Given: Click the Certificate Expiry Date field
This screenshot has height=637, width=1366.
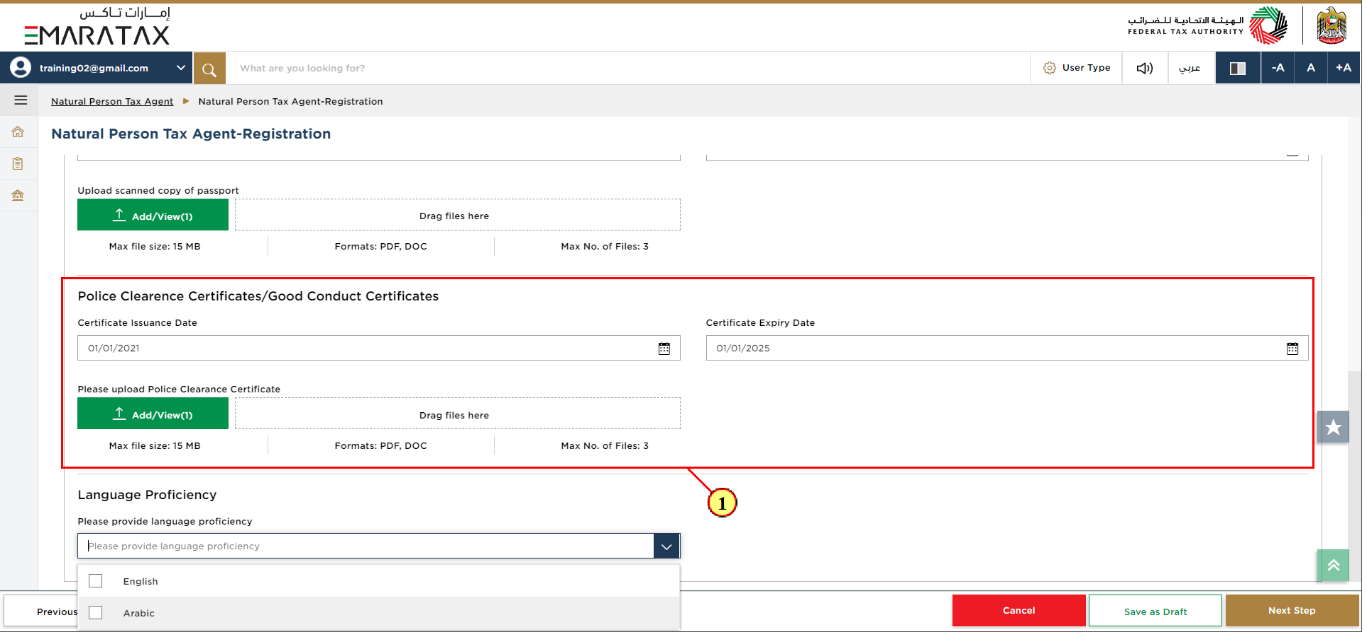Looking at the screenshot, I should (x=1007, y=348).
